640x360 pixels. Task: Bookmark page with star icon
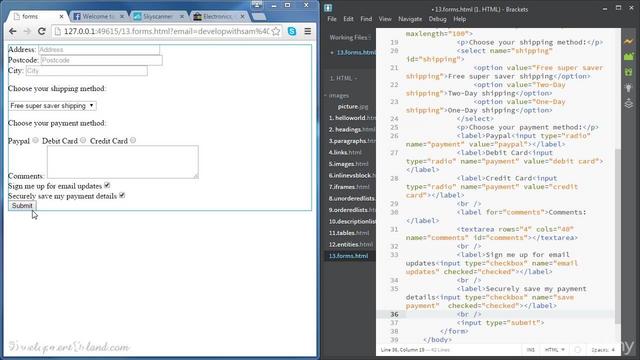coord(276,31)
